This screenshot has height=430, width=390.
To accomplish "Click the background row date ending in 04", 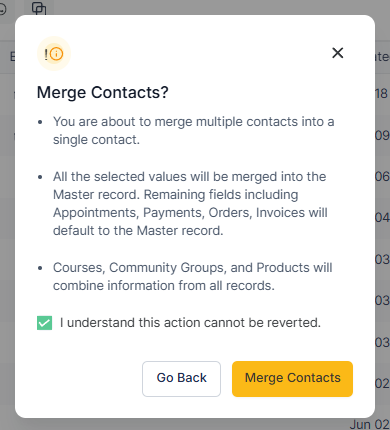I will tap(382, 218).
